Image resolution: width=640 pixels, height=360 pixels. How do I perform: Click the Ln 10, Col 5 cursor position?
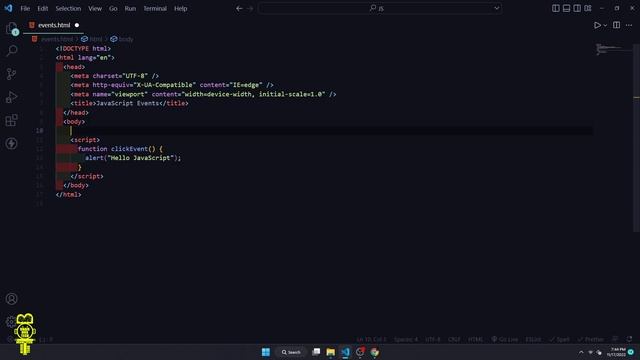tap(371, 339)
